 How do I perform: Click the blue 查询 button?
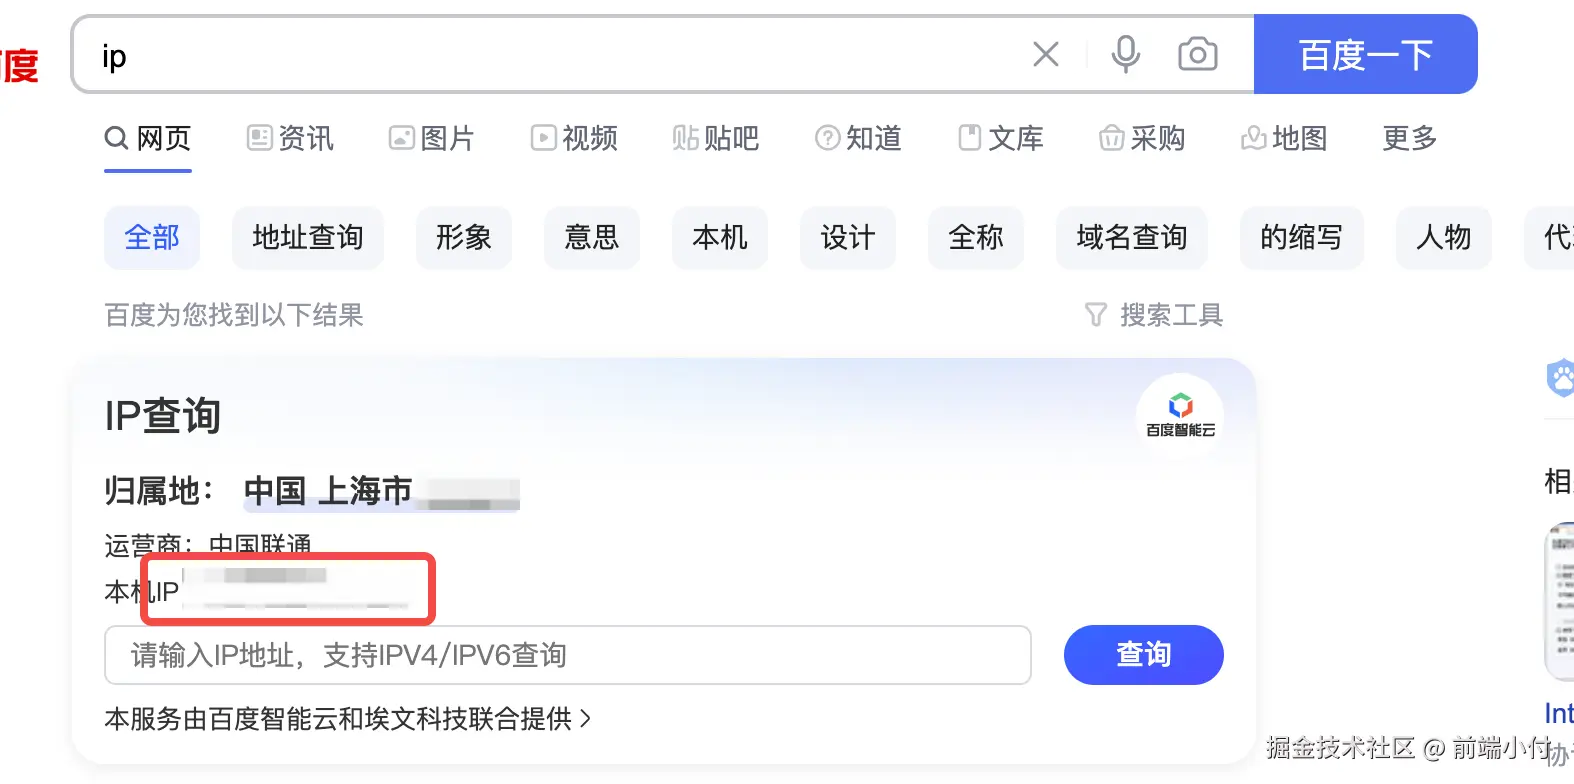click(1143, 655)
